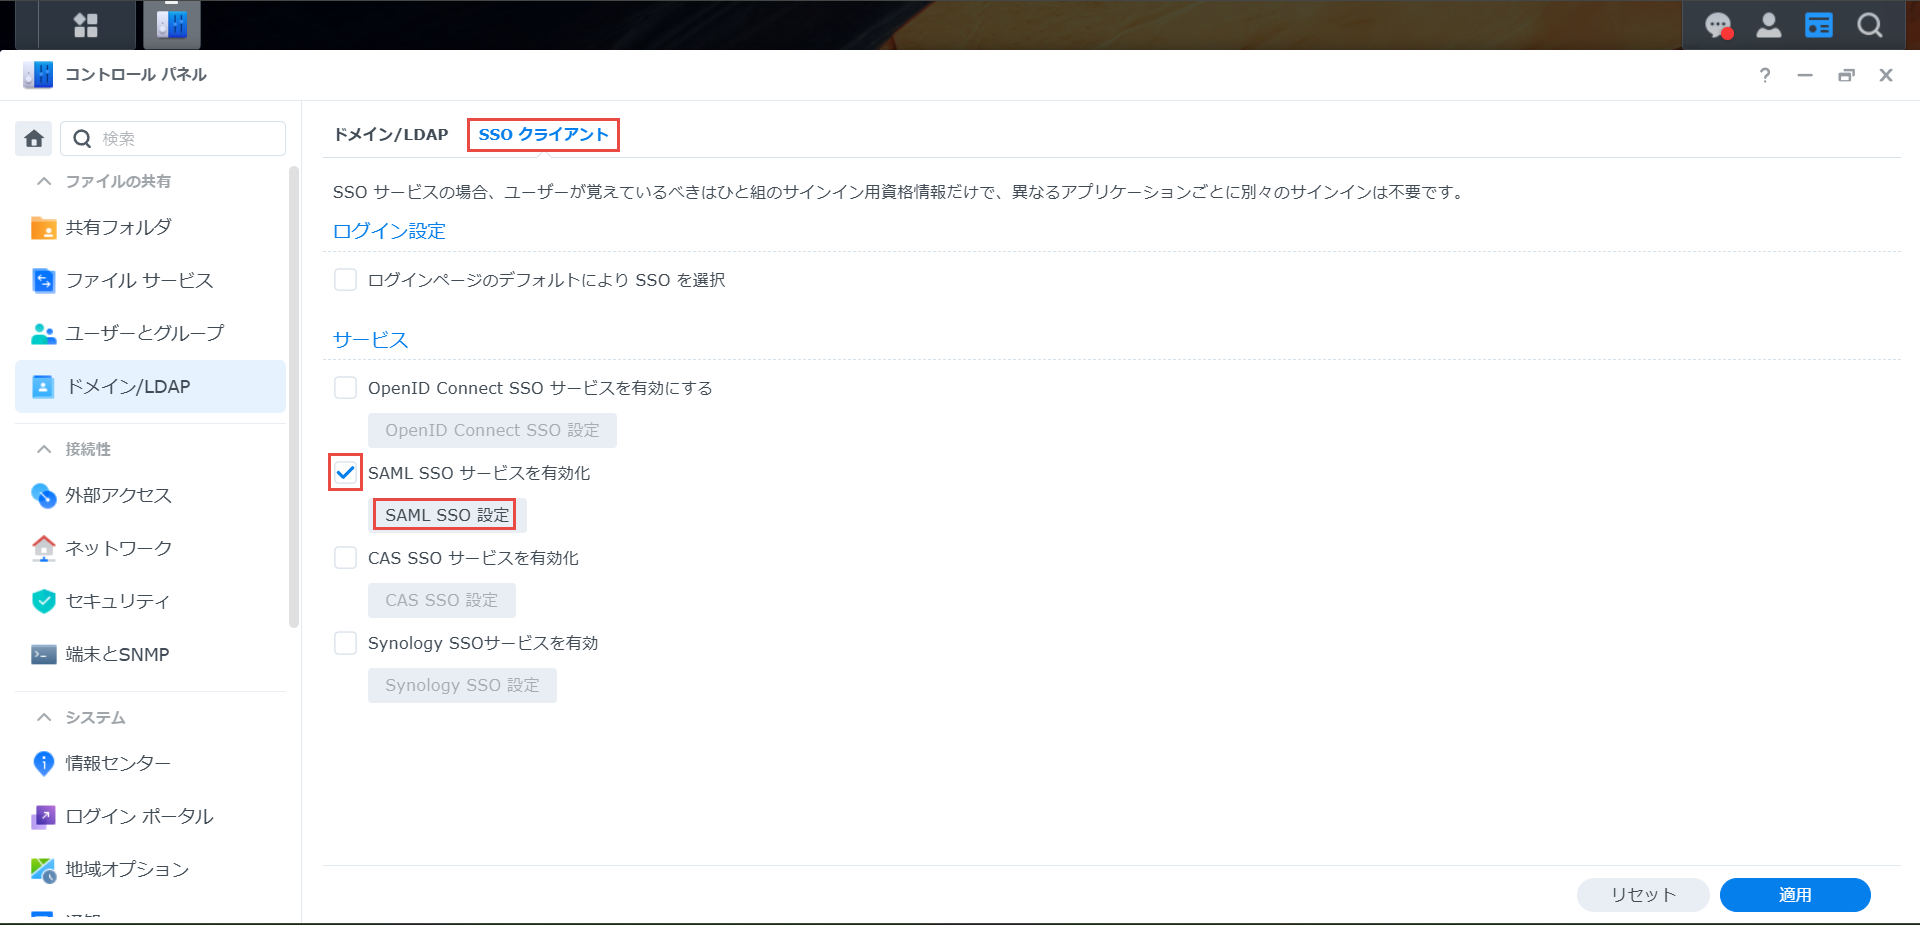Click the notifications chat bubble icon
1920x925 pixels.
[x=1718, y=25]
